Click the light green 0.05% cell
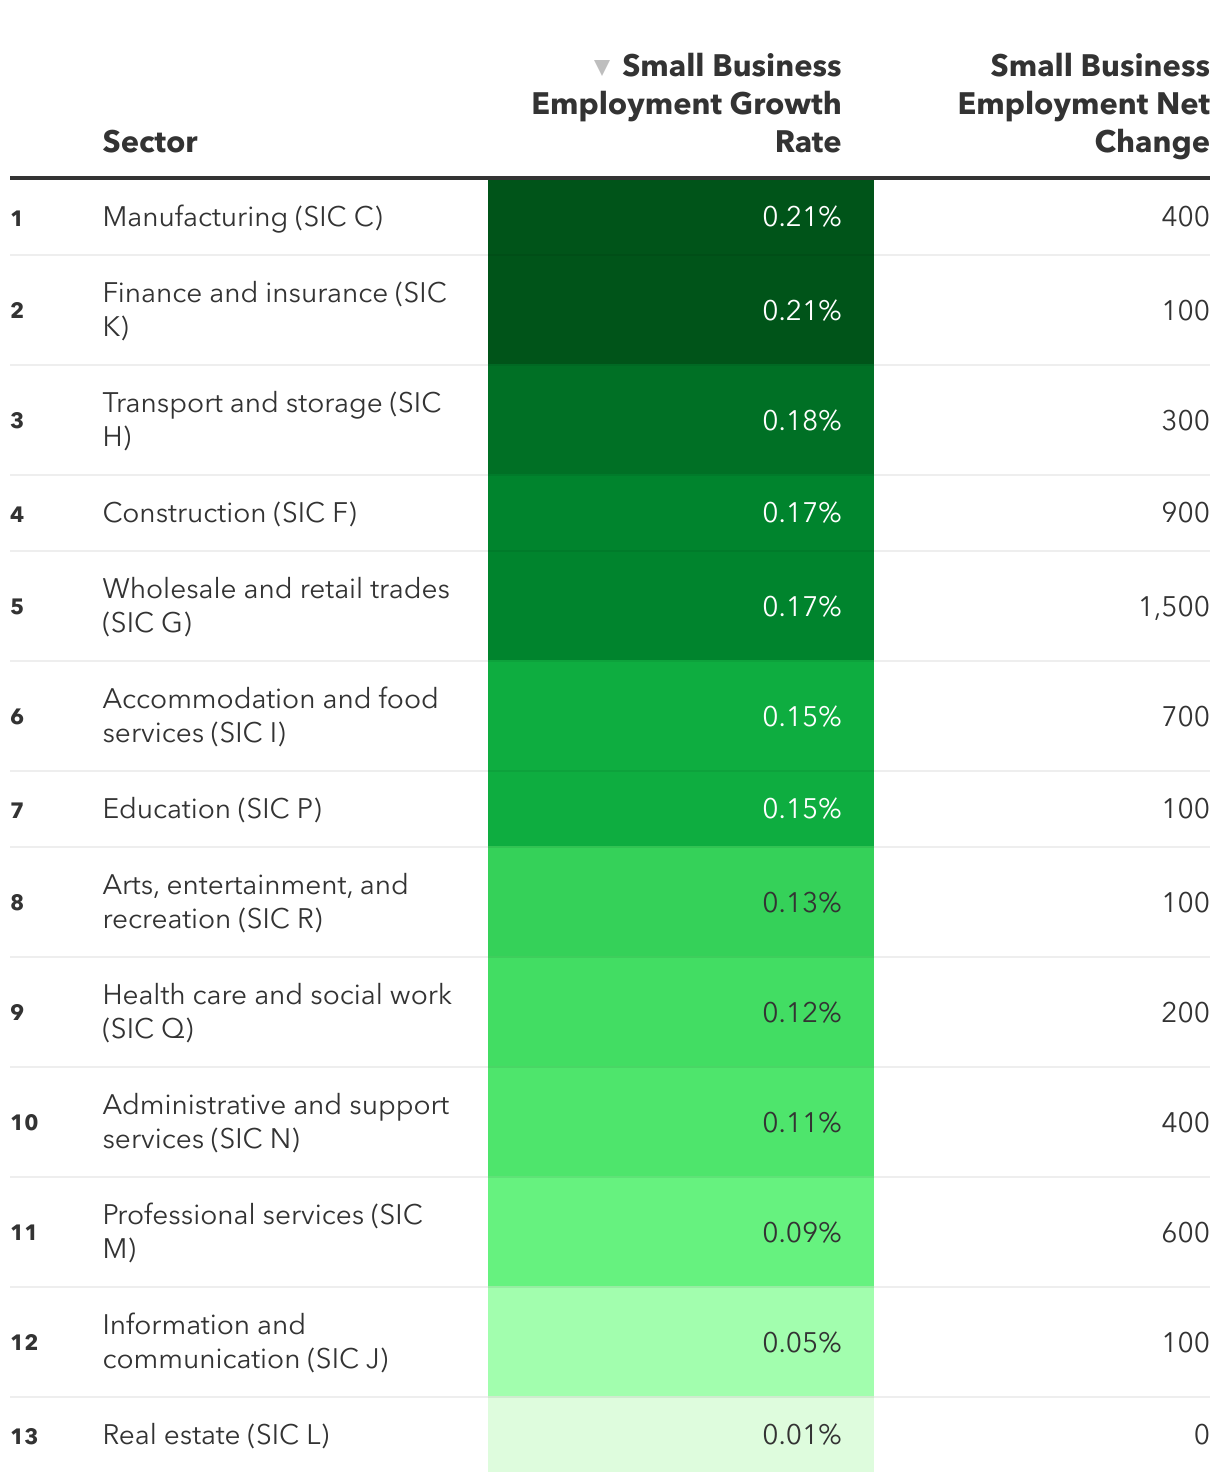Screen dimensions: 1220x1482 681,1342
